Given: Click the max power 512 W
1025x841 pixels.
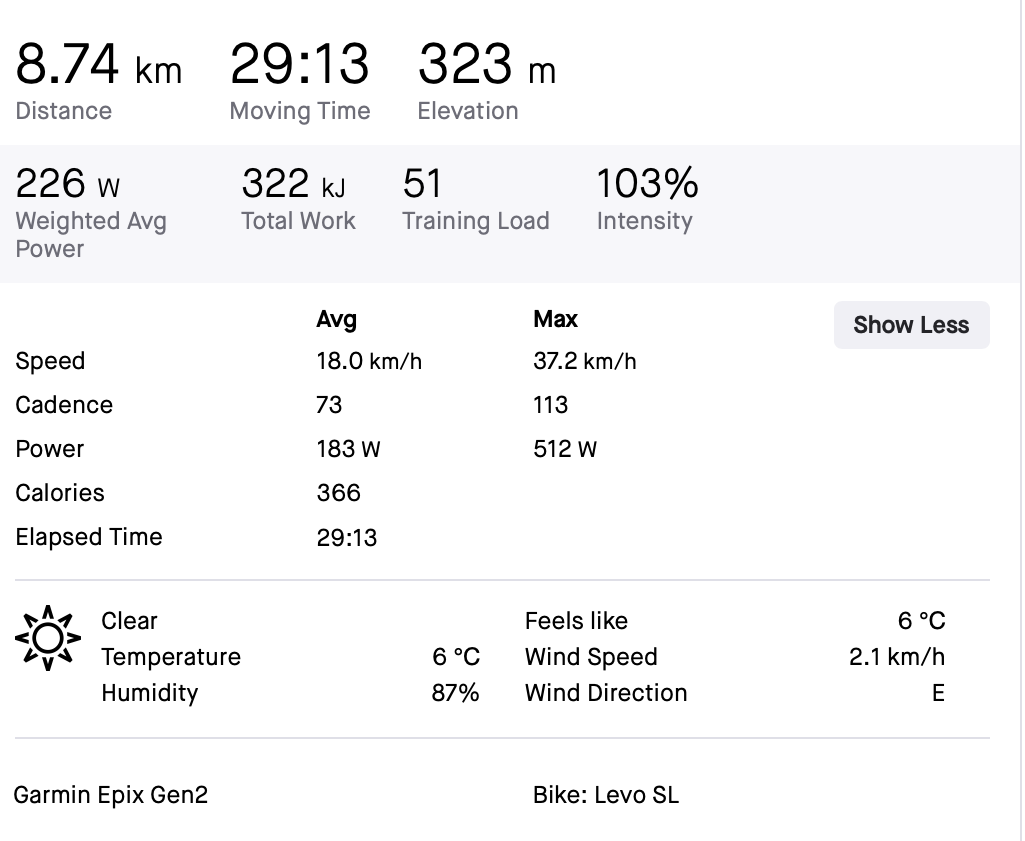Looking at the screenshot, I should (565, 449).
